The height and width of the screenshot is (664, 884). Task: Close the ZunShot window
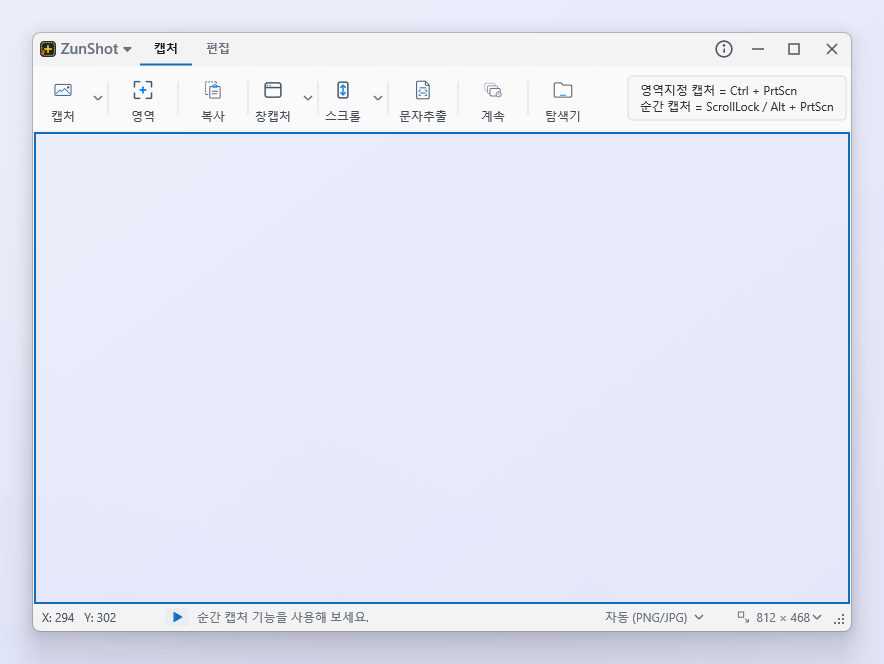(832, 49)
